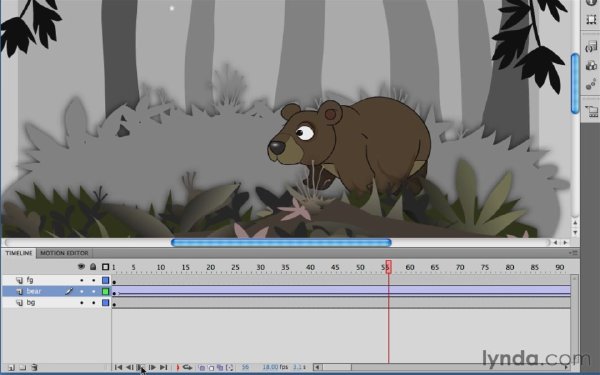Lock the bear layer
600x375 pixels.
click(x=93, y=292)
